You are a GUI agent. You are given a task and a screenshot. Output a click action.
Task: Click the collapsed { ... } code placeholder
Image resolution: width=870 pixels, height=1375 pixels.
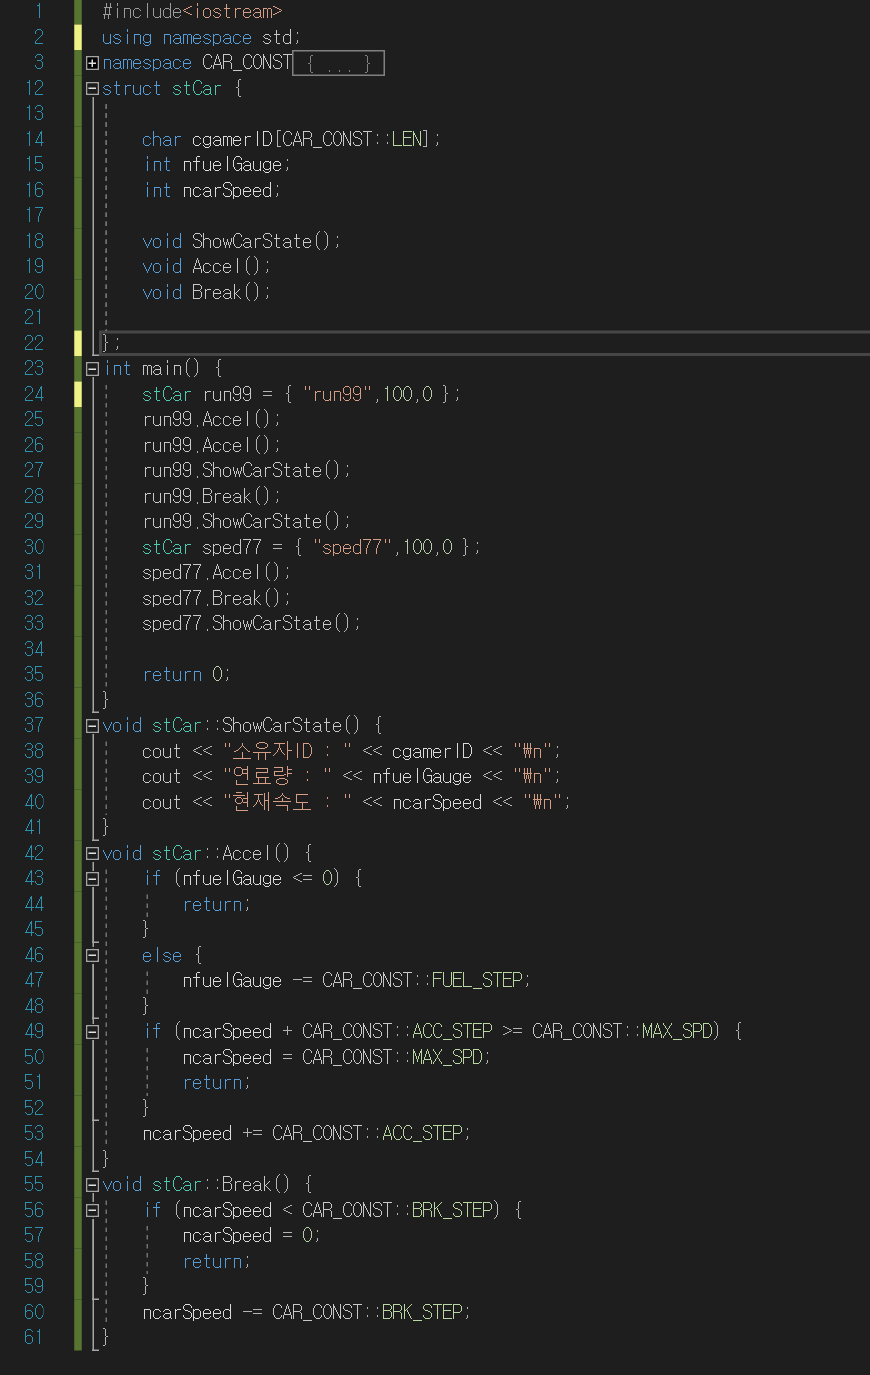(x=338, y=63)
